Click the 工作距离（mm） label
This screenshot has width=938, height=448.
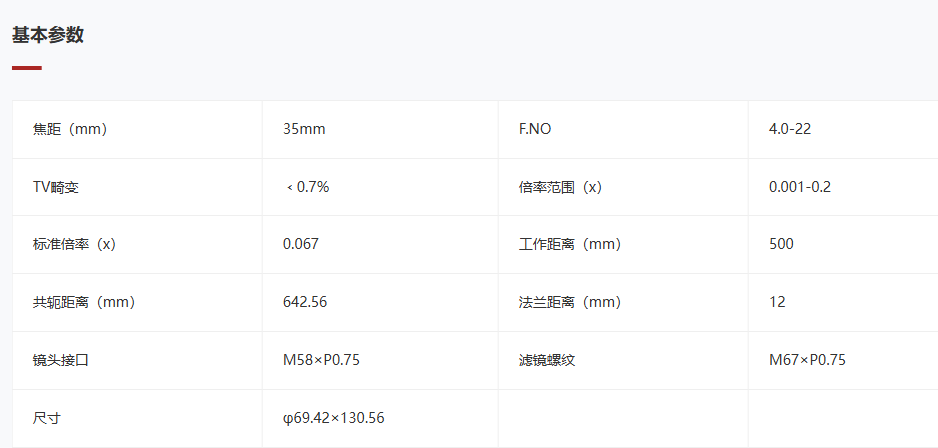click(x=570, y=244)
